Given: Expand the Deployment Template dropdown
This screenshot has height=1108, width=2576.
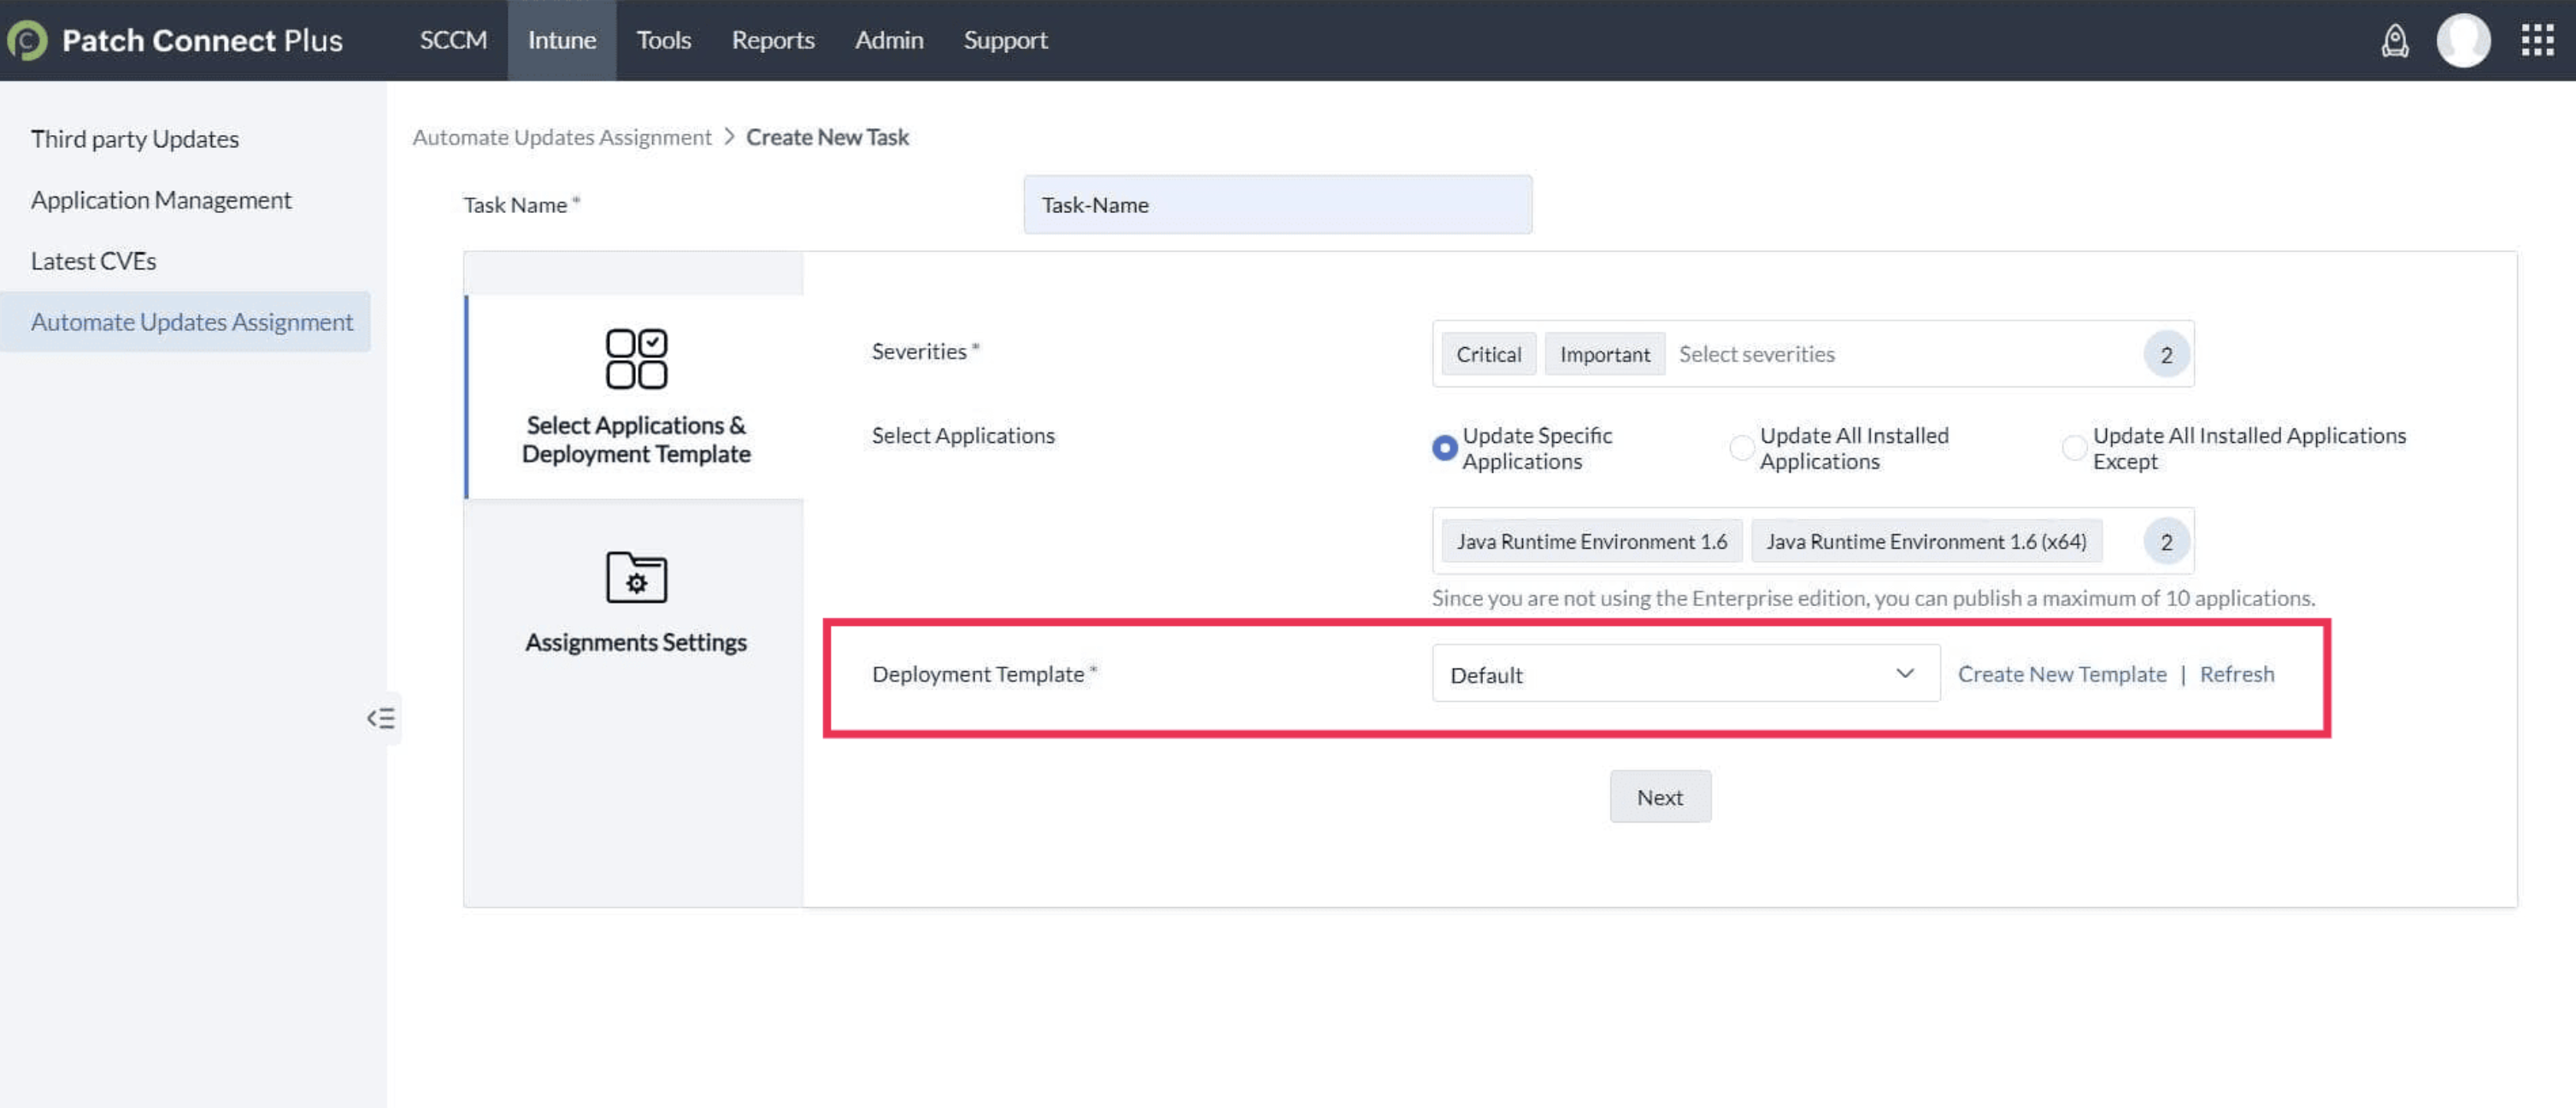Looking at the screenshot, I should point(1685,675).
